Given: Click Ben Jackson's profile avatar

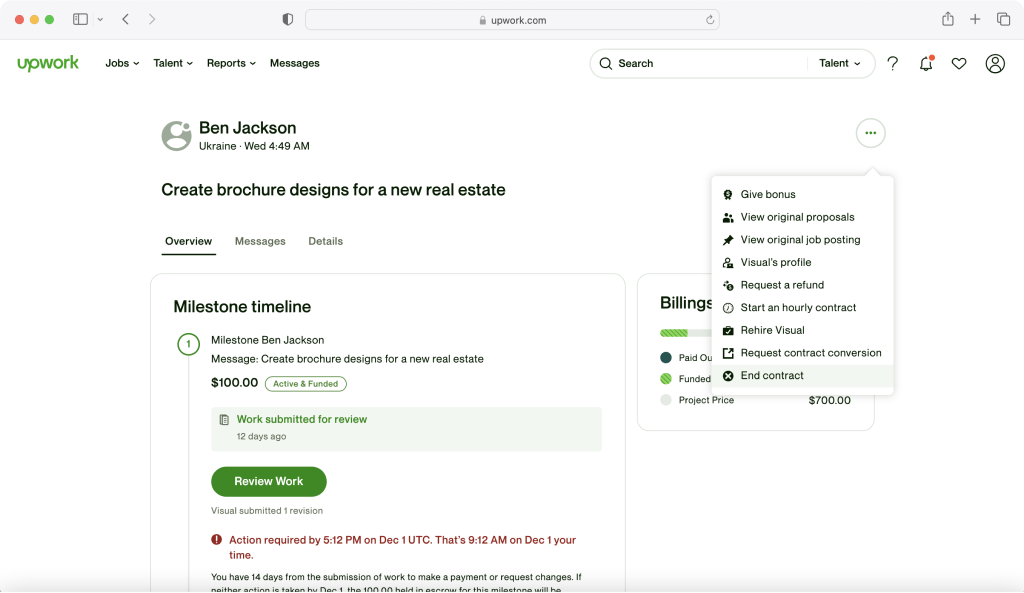Looking at the screenshot, I should (176, 136).
